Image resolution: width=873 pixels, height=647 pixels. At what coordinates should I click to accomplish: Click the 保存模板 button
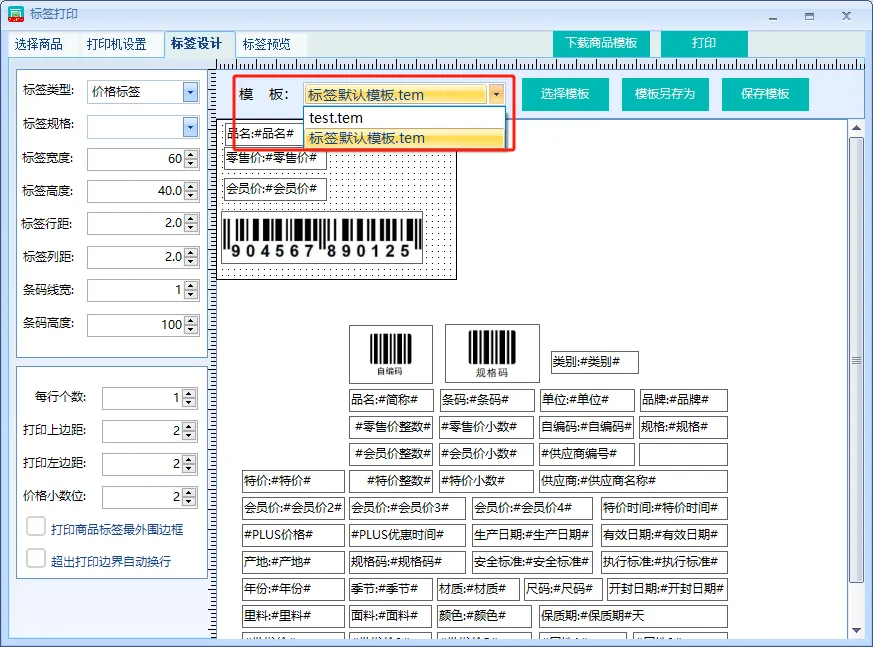point(765,94)
